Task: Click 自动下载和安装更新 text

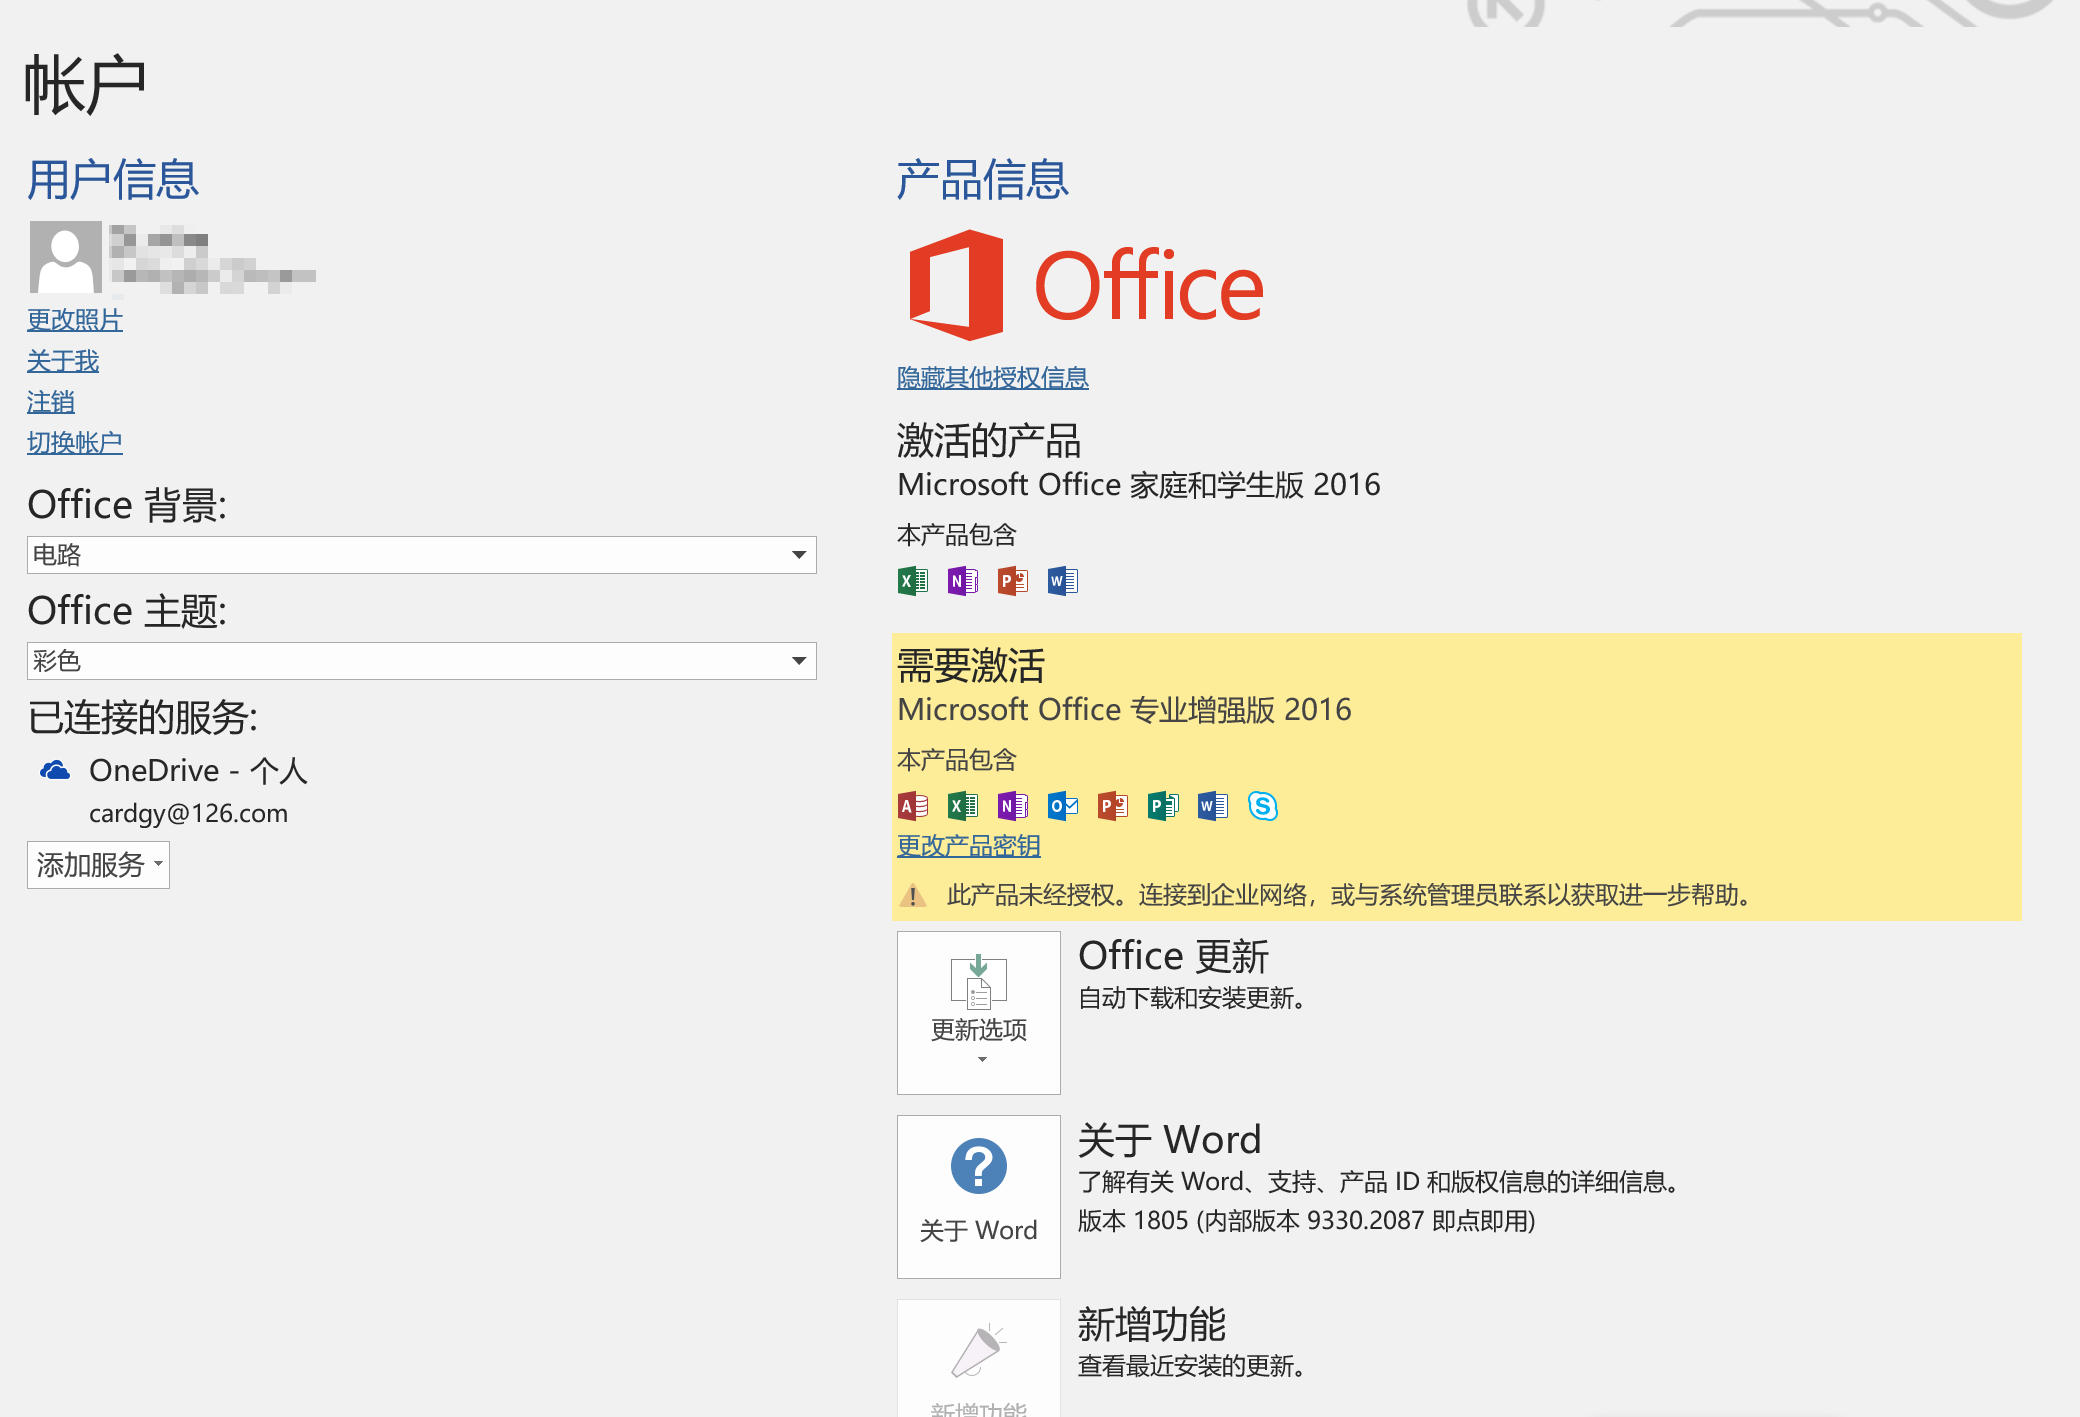Action: [1192, 998]
